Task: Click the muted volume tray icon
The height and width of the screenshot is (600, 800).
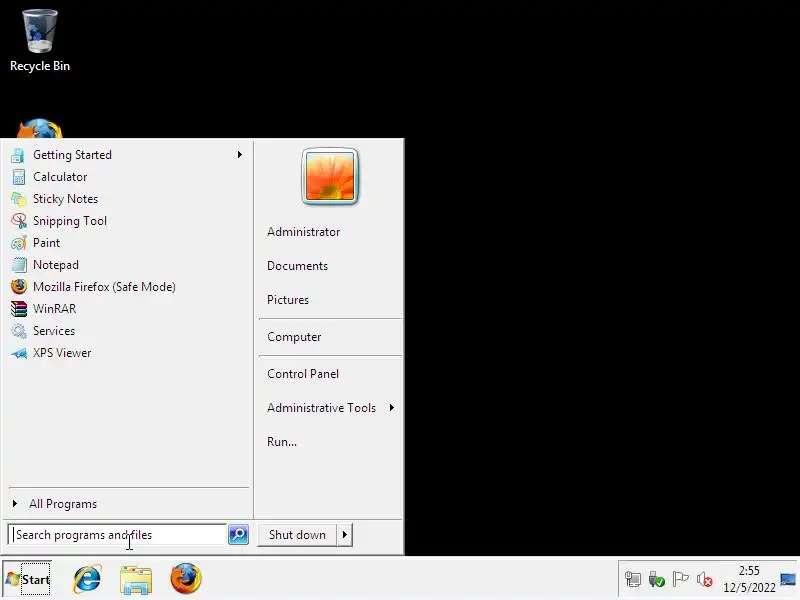Action: 705,579
